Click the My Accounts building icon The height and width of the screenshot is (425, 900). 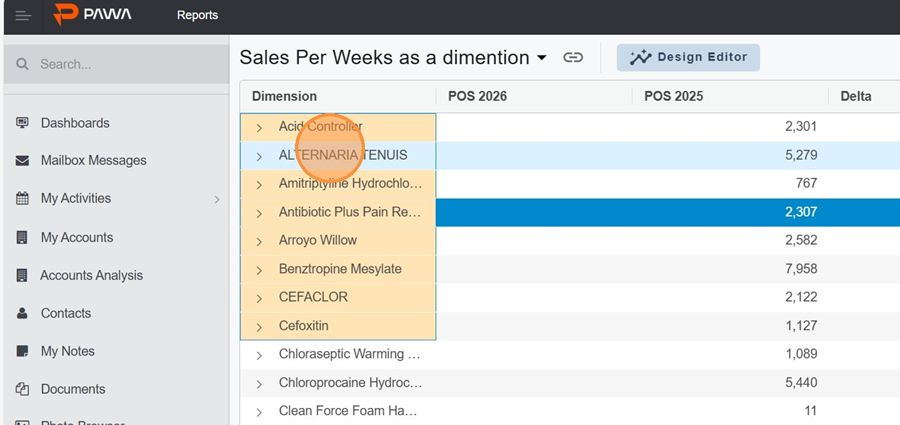[x=22, y=238]
